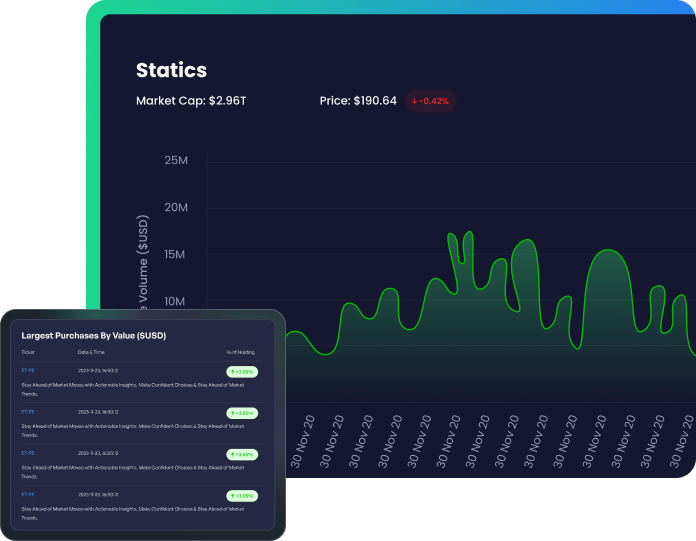Select the ET-PE ticker in the last row

pos(28,494)
